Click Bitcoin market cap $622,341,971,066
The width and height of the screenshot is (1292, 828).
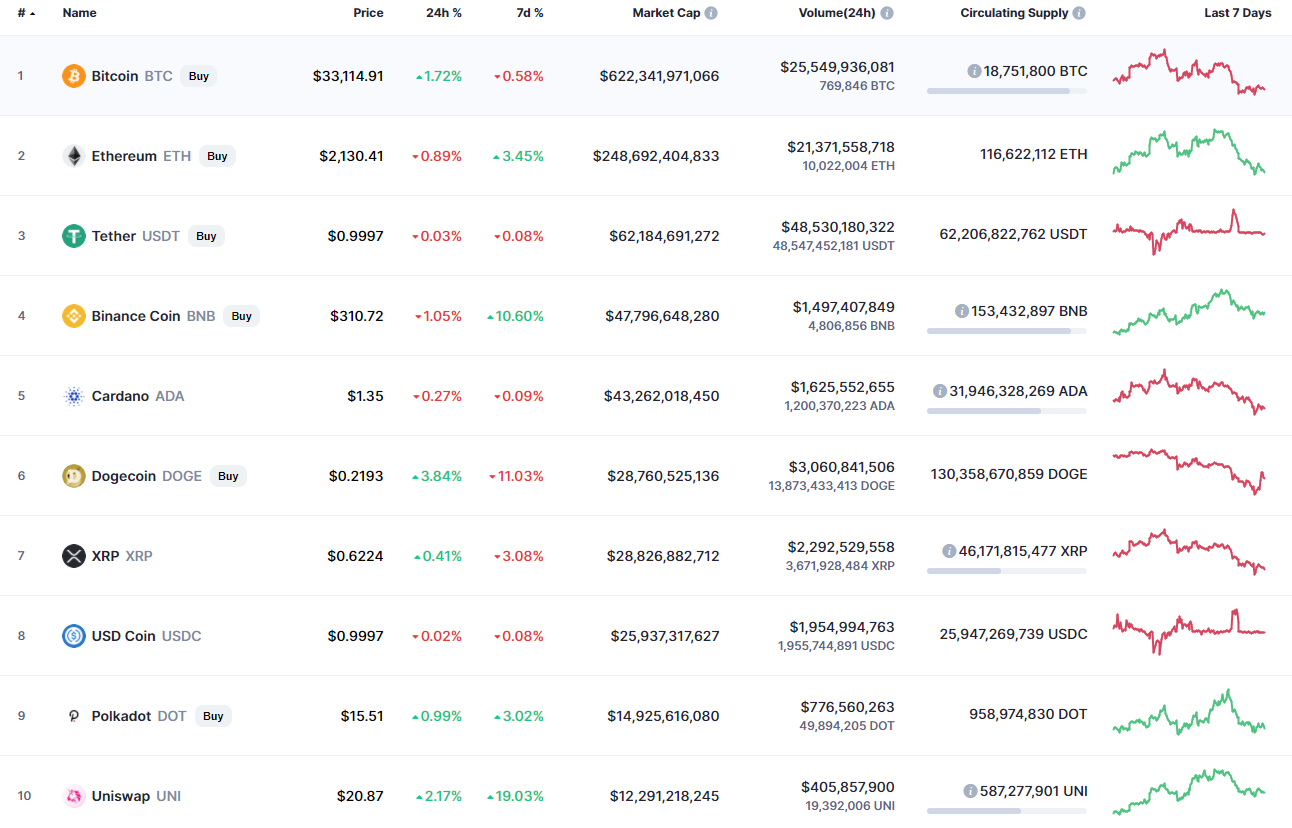pos(659,76)
